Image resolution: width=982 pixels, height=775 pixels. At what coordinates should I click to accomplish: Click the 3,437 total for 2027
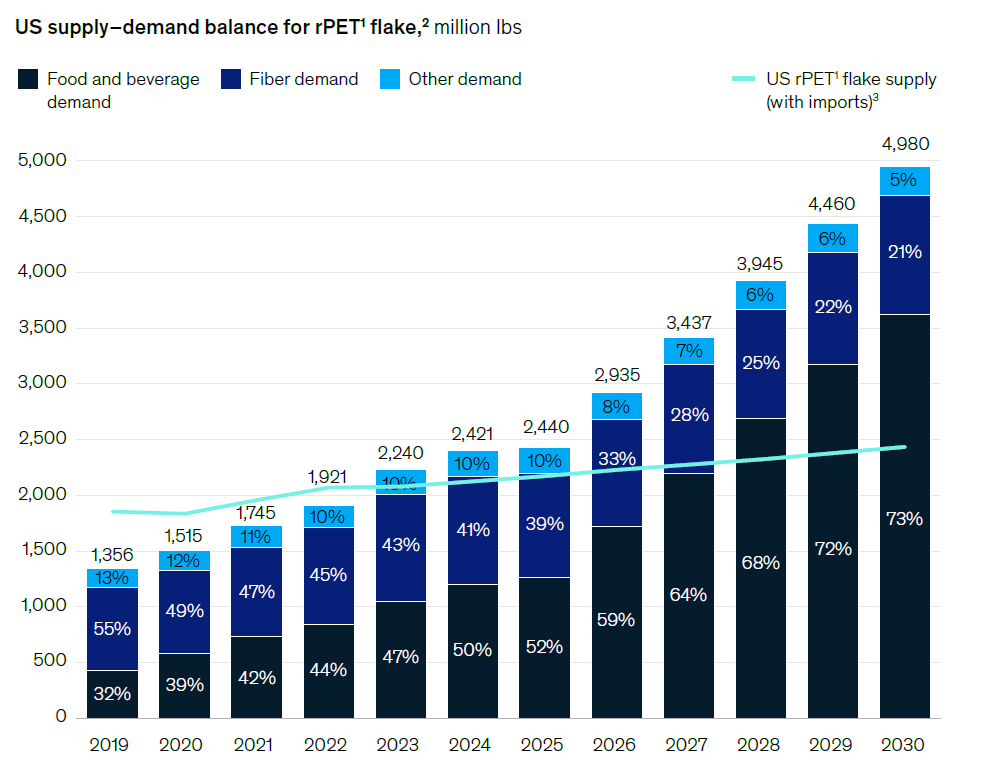click(689, 323)
